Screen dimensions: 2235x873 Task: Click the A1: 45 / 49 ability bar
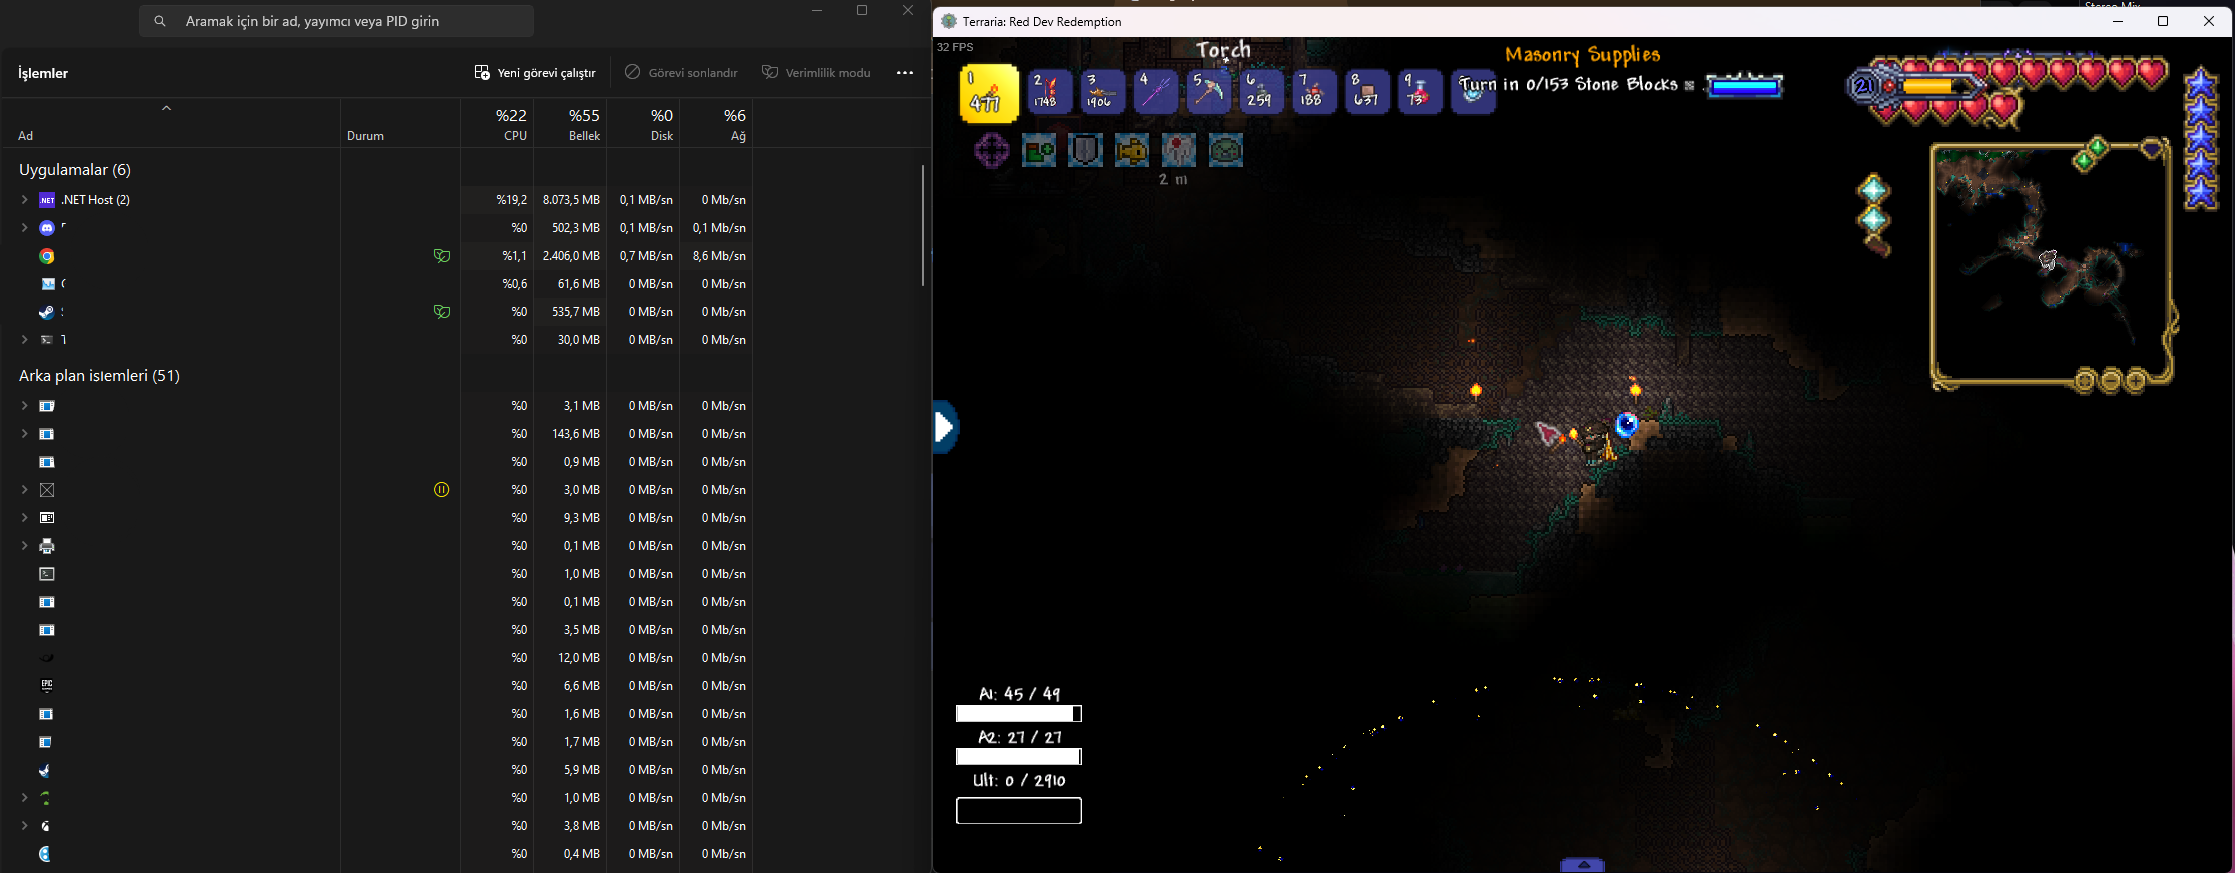[x=1018, y=713]
